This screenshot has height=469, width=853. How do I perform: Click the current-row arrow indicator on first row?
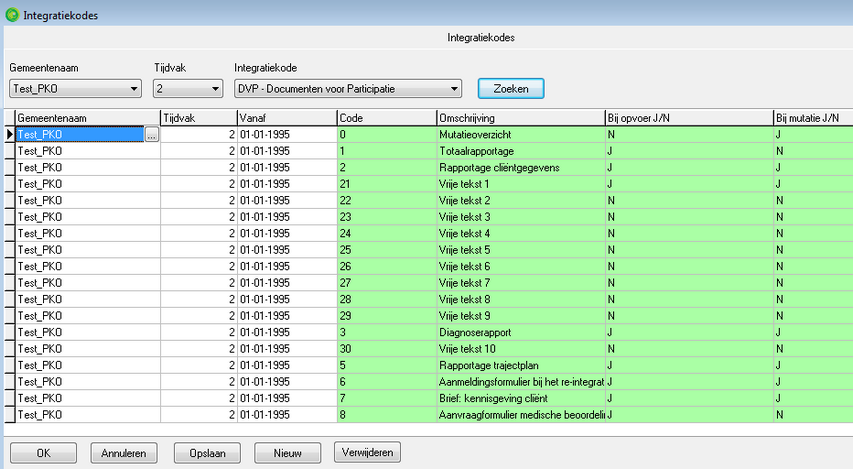10,134
